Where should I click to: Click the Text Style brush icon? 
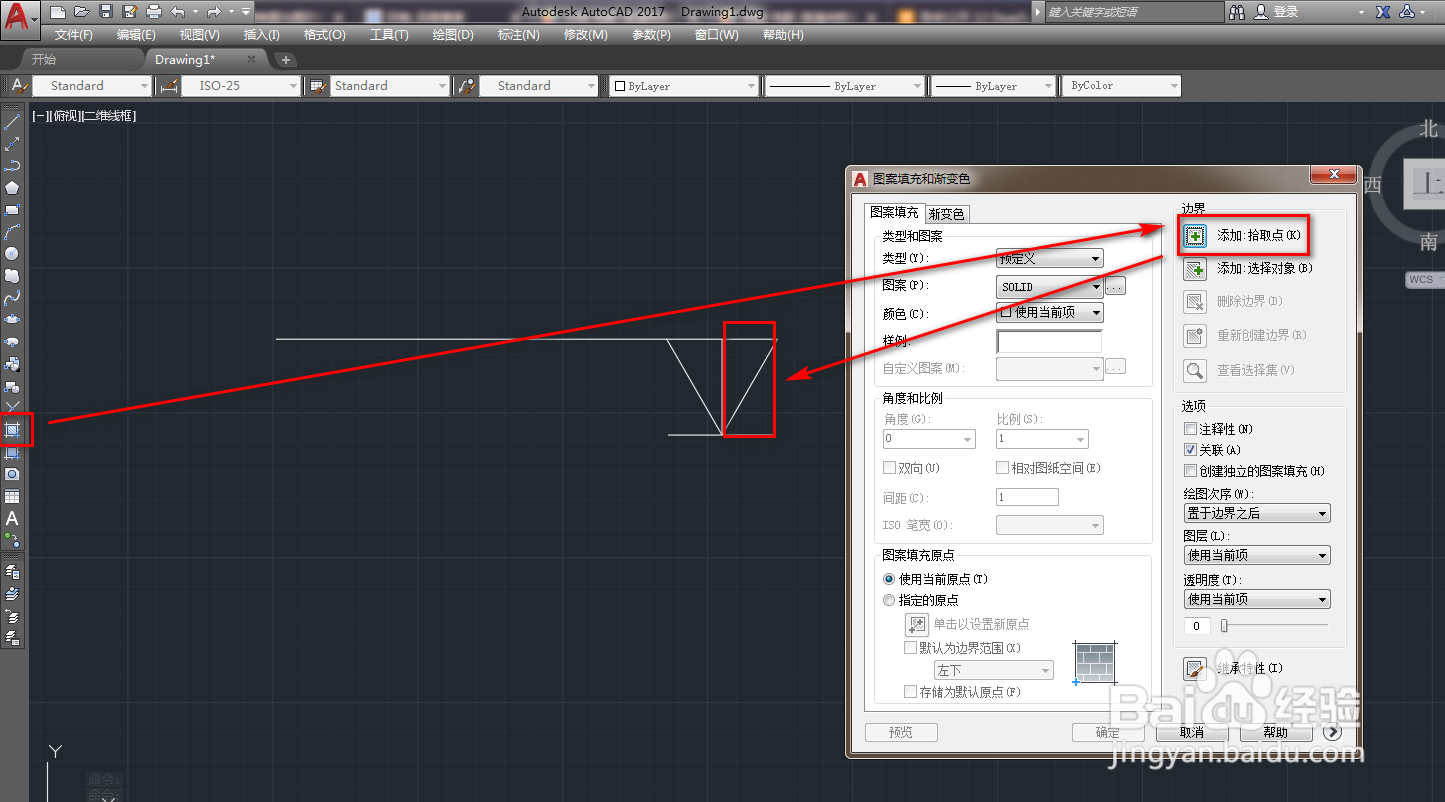pos(19,86)
